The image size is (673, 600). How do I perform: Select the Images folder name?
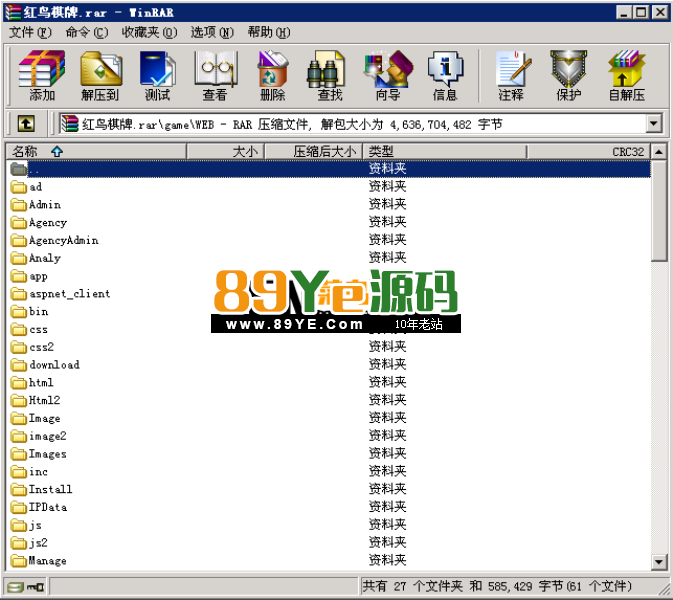coord(47,454)
